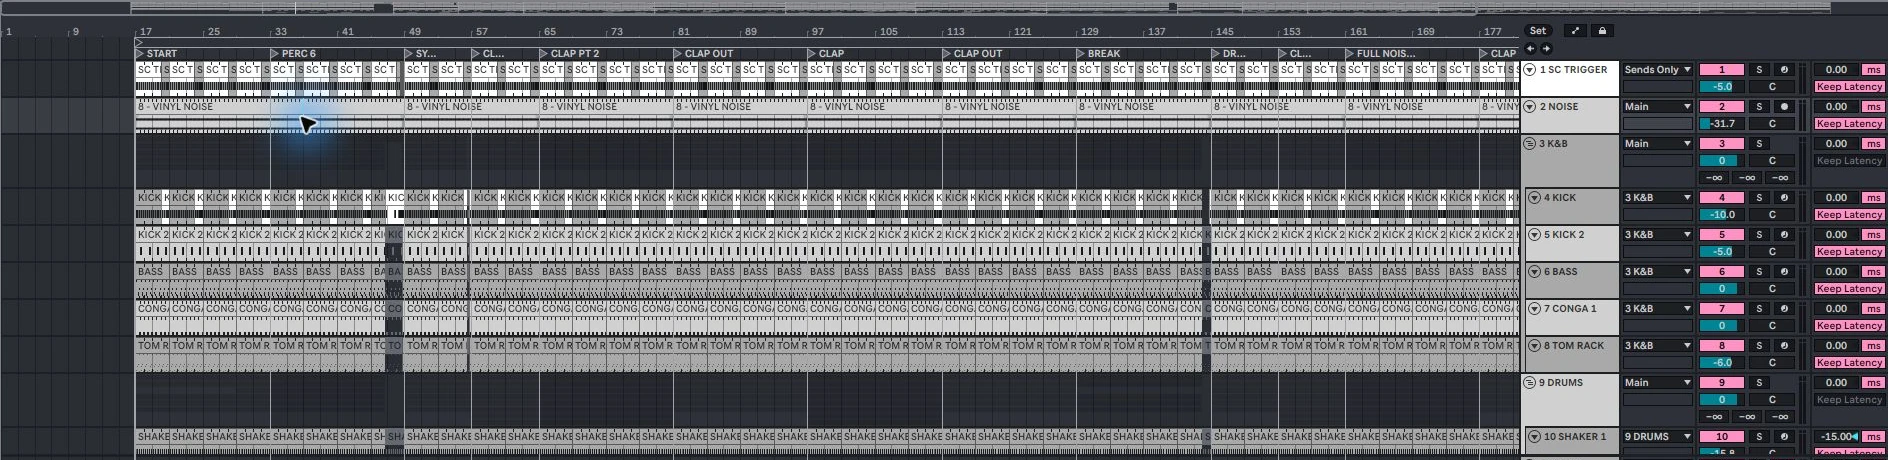Open the 3 K&B output dropdown on 4 KICK
This screenshot has width=1888, height=460.
click(1657, 198)
